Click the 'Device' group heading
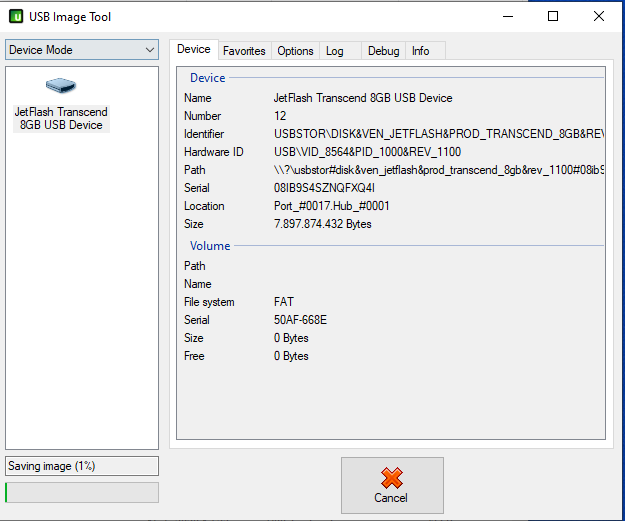Viewport: 625px width, 521px height. pyautogui.click(x=208, y=78)
